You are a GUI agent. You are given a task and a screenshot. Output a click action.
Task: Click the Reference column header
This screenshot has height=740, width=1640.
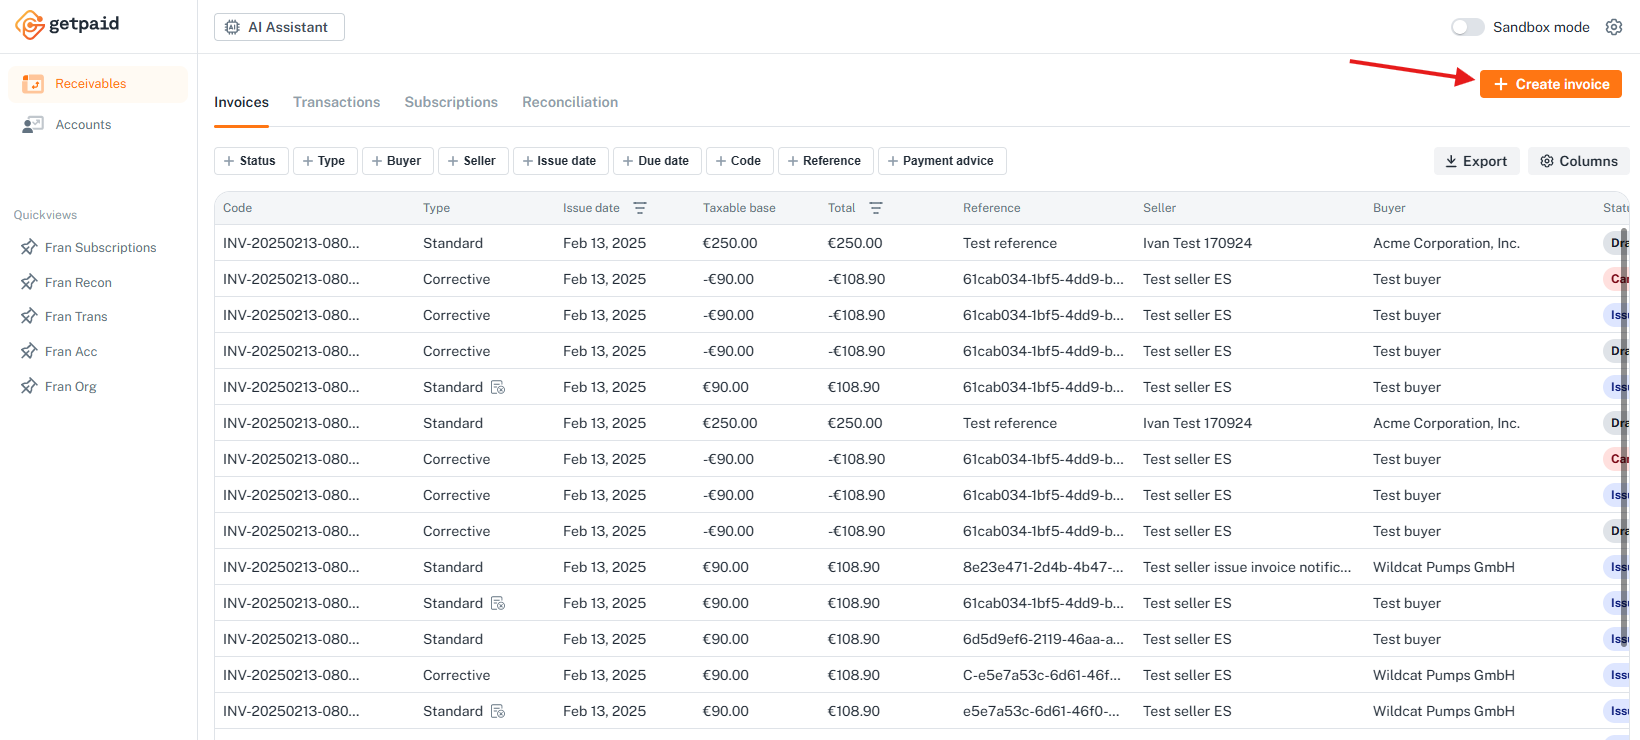coord(991,208)
